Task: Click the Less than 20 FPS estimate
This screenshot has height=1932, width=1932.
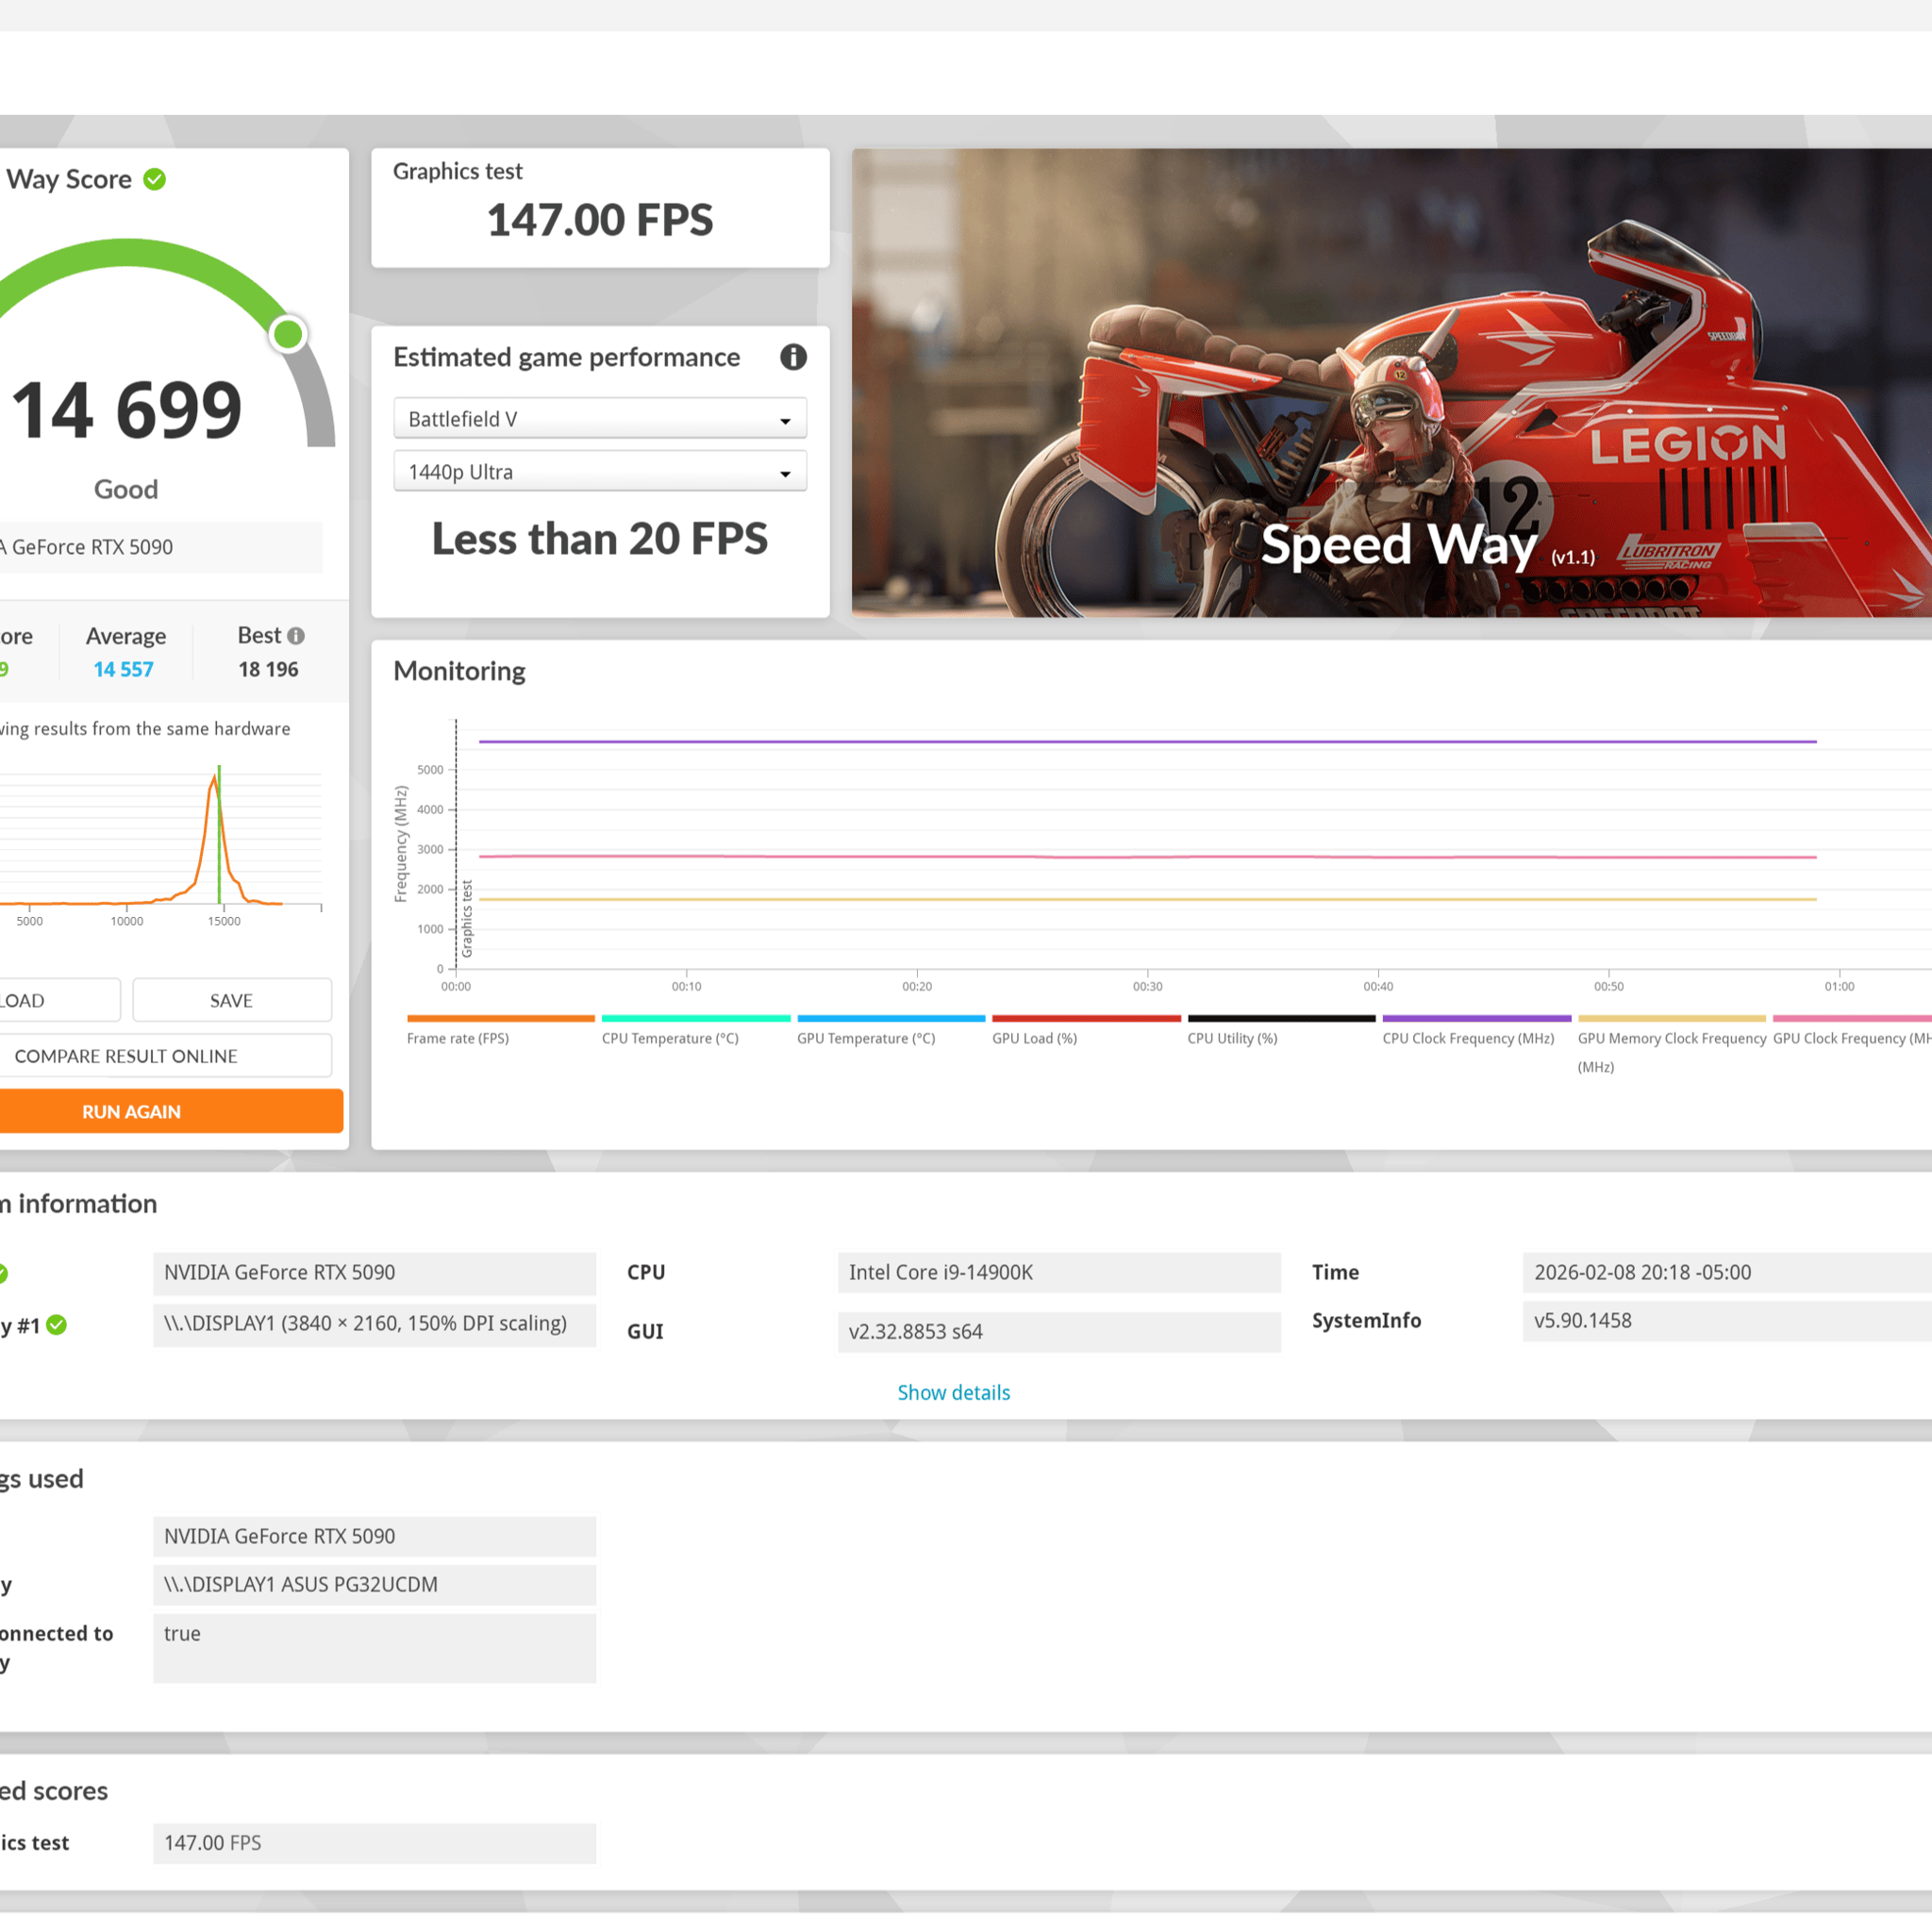Action: click(x=600, y=539)
